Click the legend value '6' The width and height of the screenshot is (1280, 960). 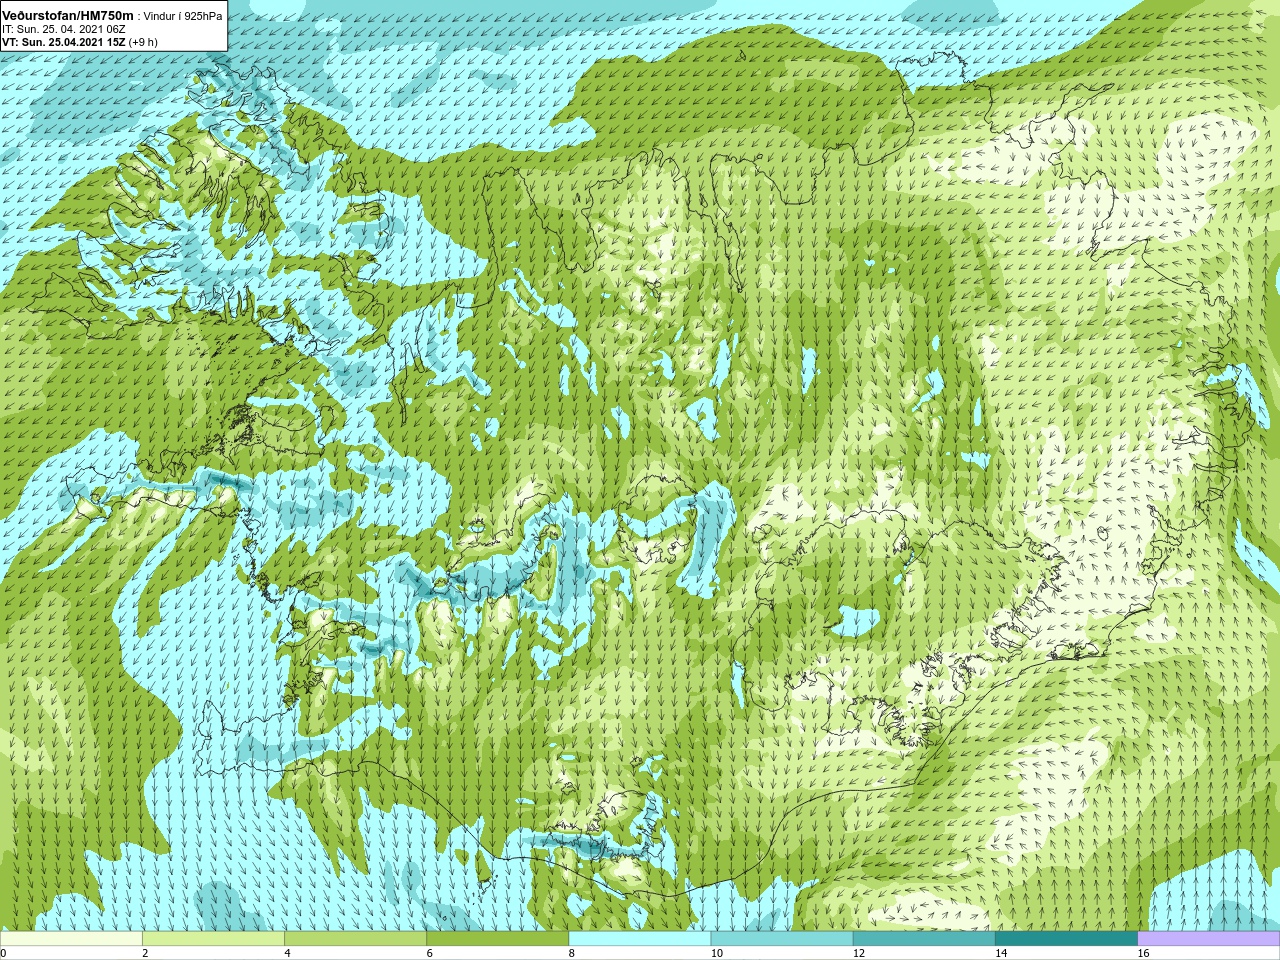pyautogui.click(x=430, y=953)
